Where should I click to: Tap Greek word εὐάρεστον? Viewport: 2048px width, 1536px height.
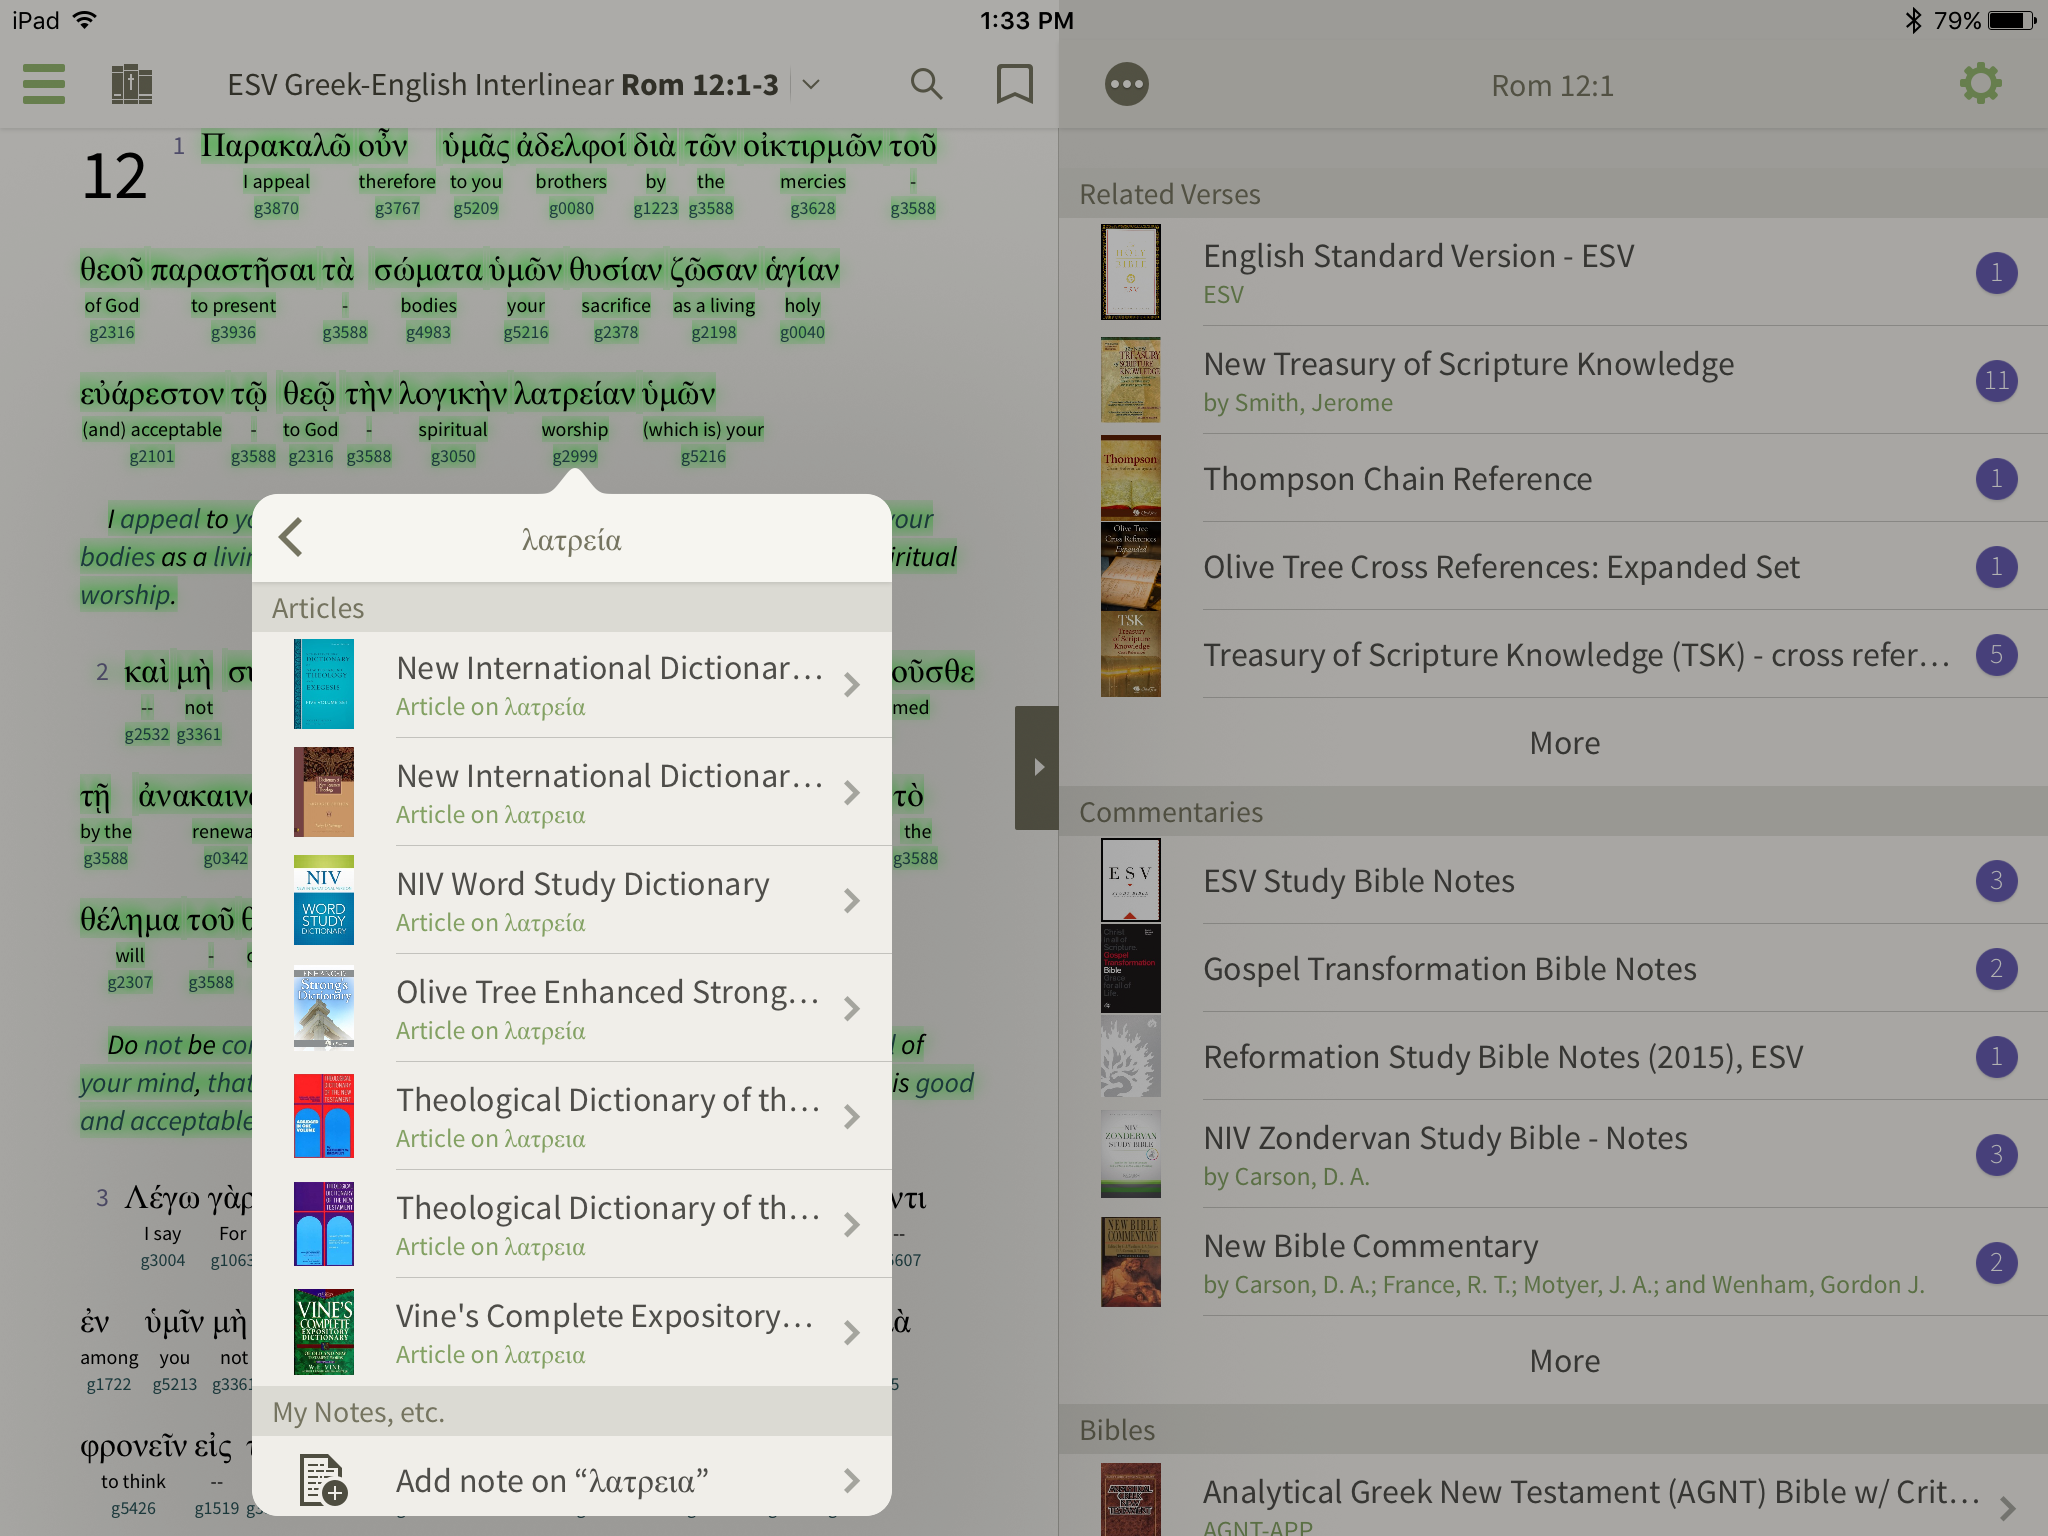click(152, 394)
